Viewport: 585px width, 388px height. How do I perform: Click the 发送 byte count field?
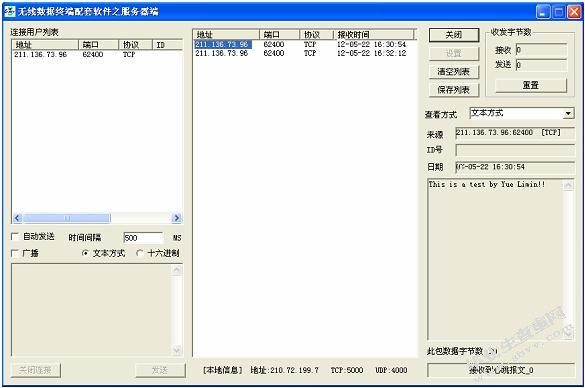tap(541, 65)
